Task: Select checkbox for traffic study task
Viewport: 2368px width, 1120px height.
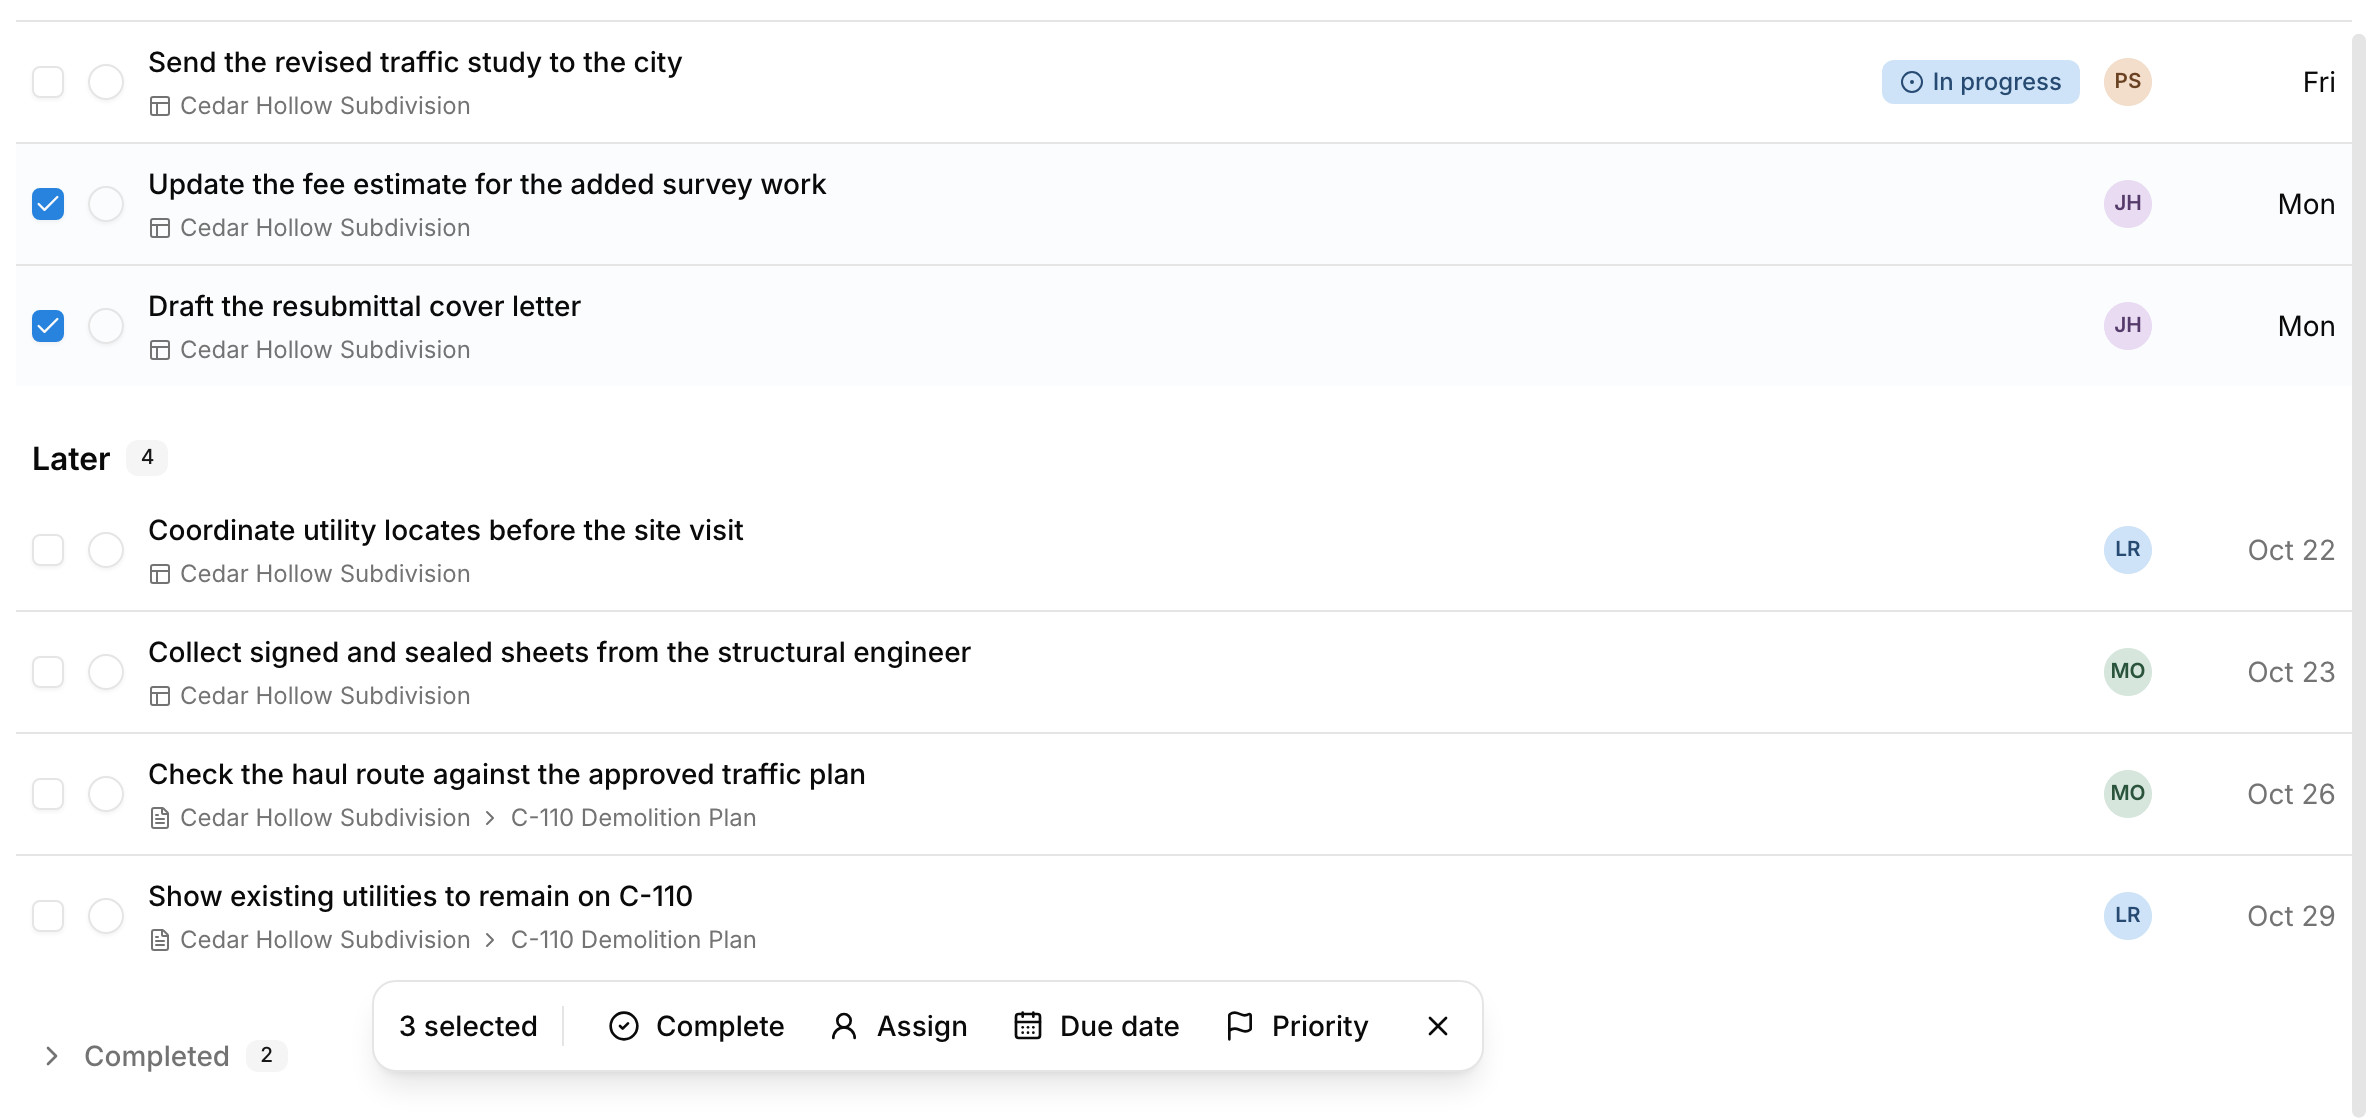Action: pos(48,82)
